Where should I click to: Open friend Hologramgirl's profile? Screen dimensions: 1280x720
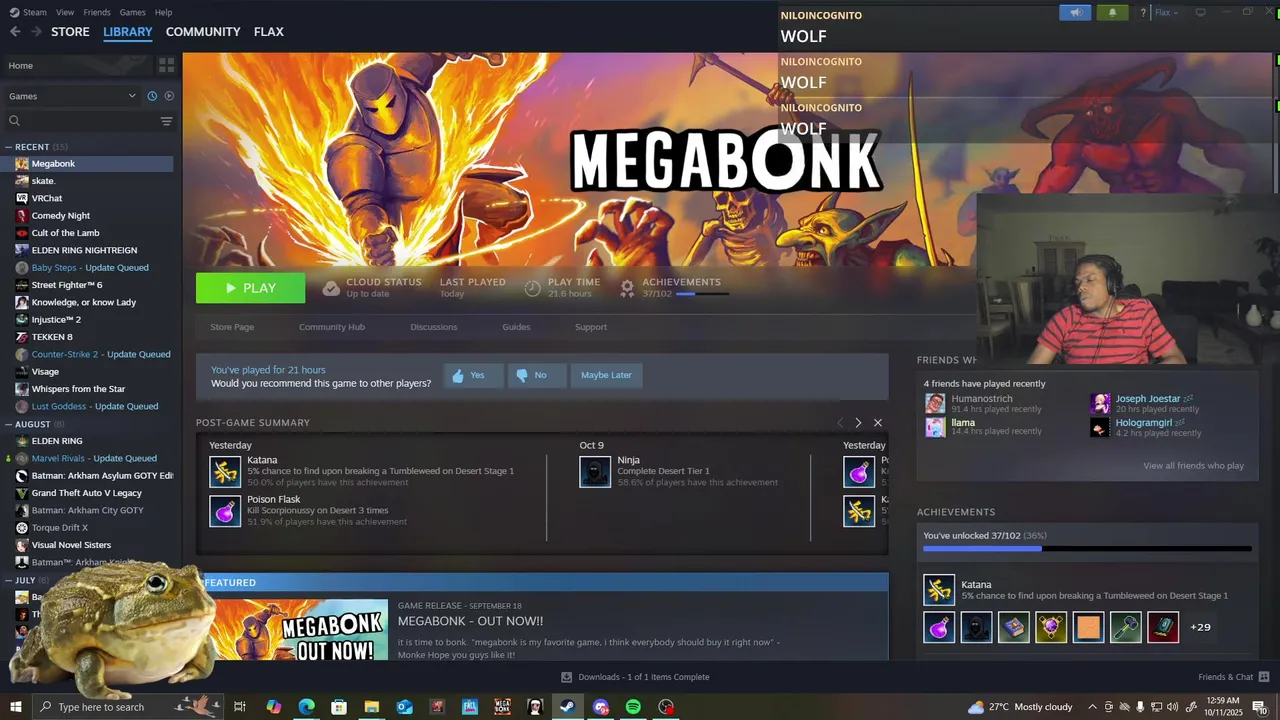click(1143, 423)
